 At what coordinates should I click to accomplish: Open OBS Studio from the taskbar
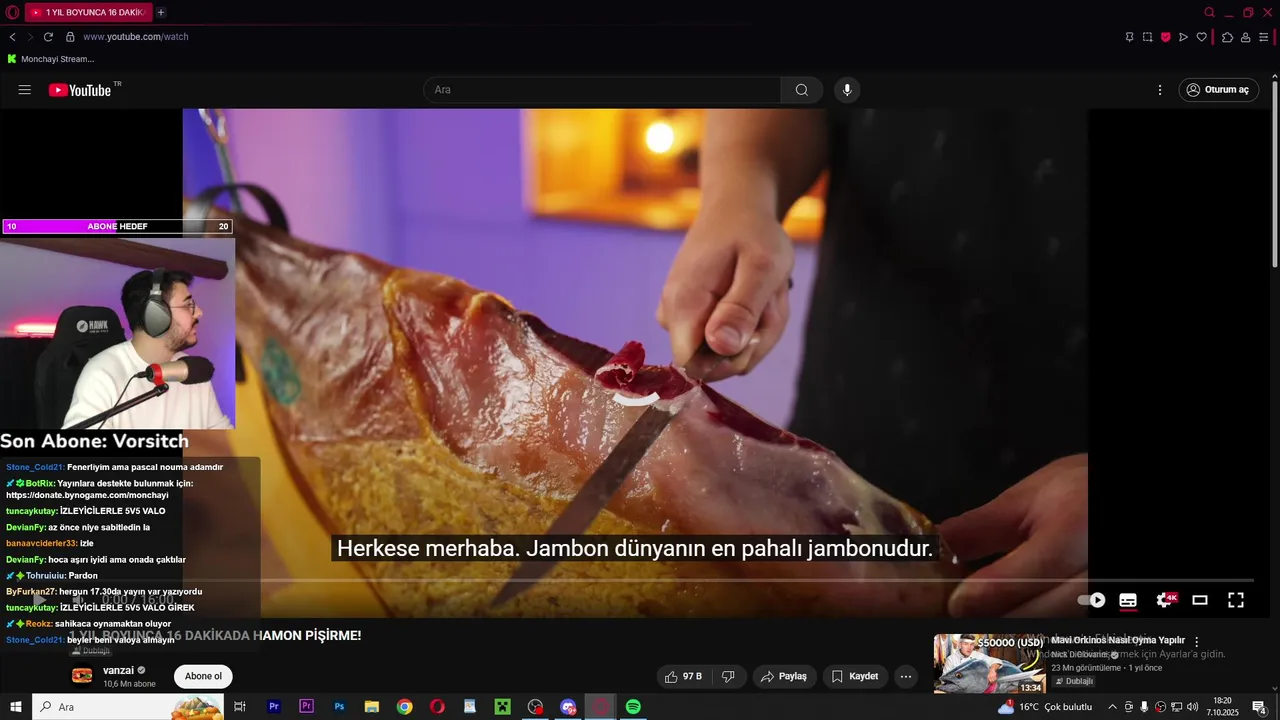[x=535, y=707]
